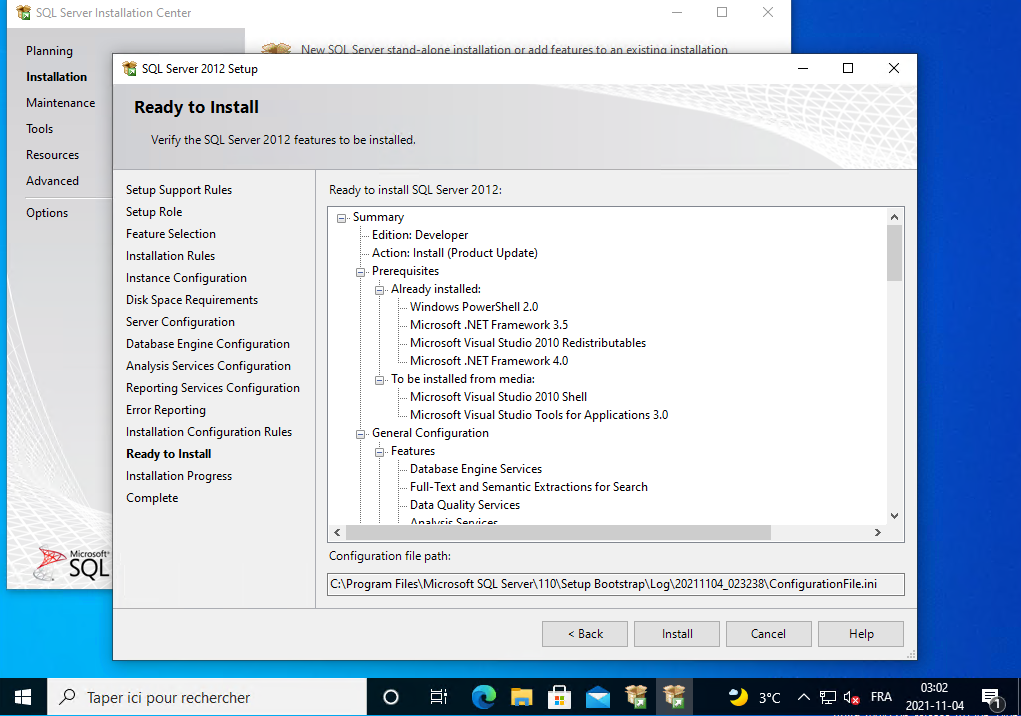Image resolution: width=1021 pixels, height=716 pixels.
Task: Click the Cancel button
Action: (x=768, y=634)
